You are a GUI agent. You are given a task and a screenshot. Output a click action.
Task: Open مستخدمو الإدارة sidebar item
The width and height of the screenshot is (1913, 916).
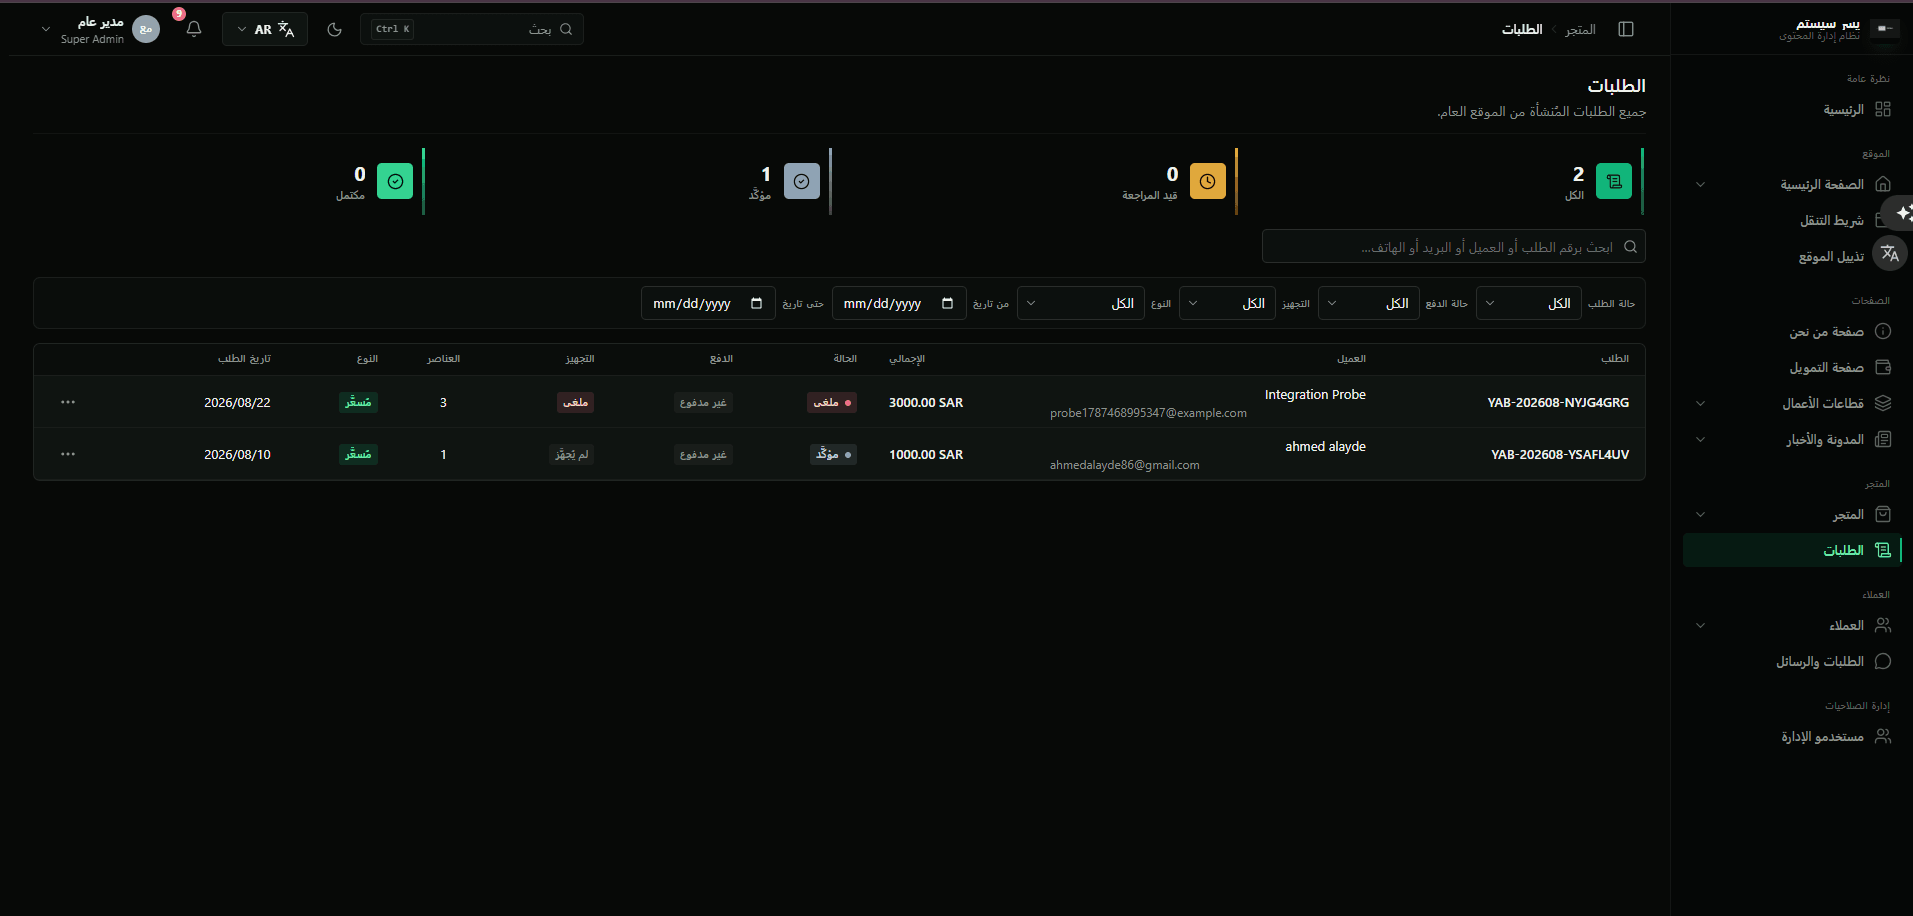tap(1794, 736)
